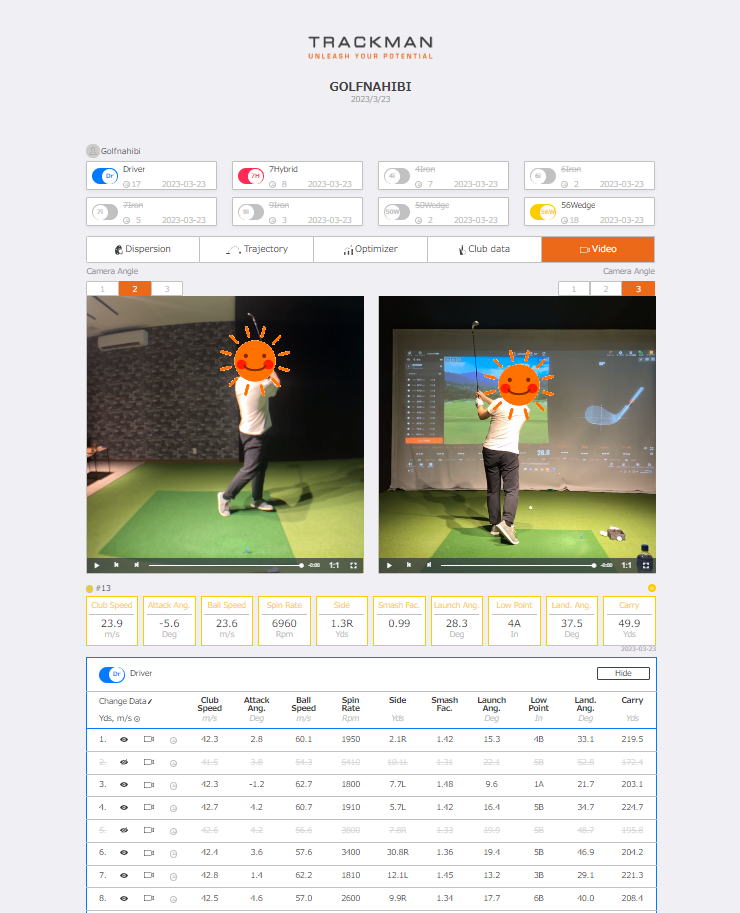Select camera angle 3 for left video
The height and width of the screenshot is (913, 740).
tap(167, 289)
